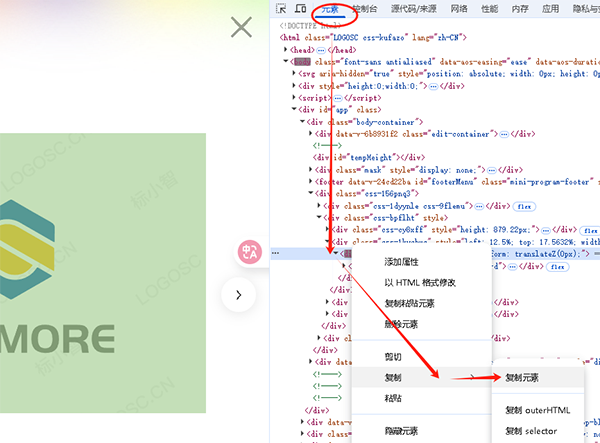Screen dimensions: 600x443
Task: Expand the head element node
Action: tap(285, 49)
